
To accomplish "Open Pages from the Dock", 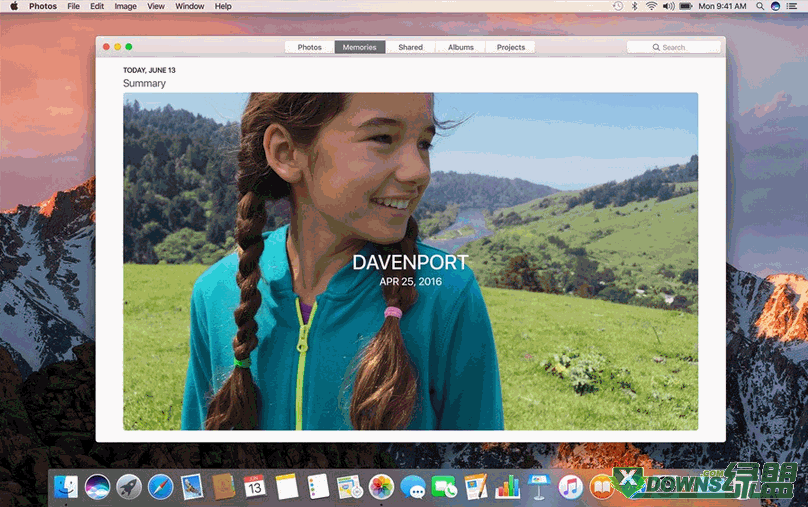I will [476, 486].
